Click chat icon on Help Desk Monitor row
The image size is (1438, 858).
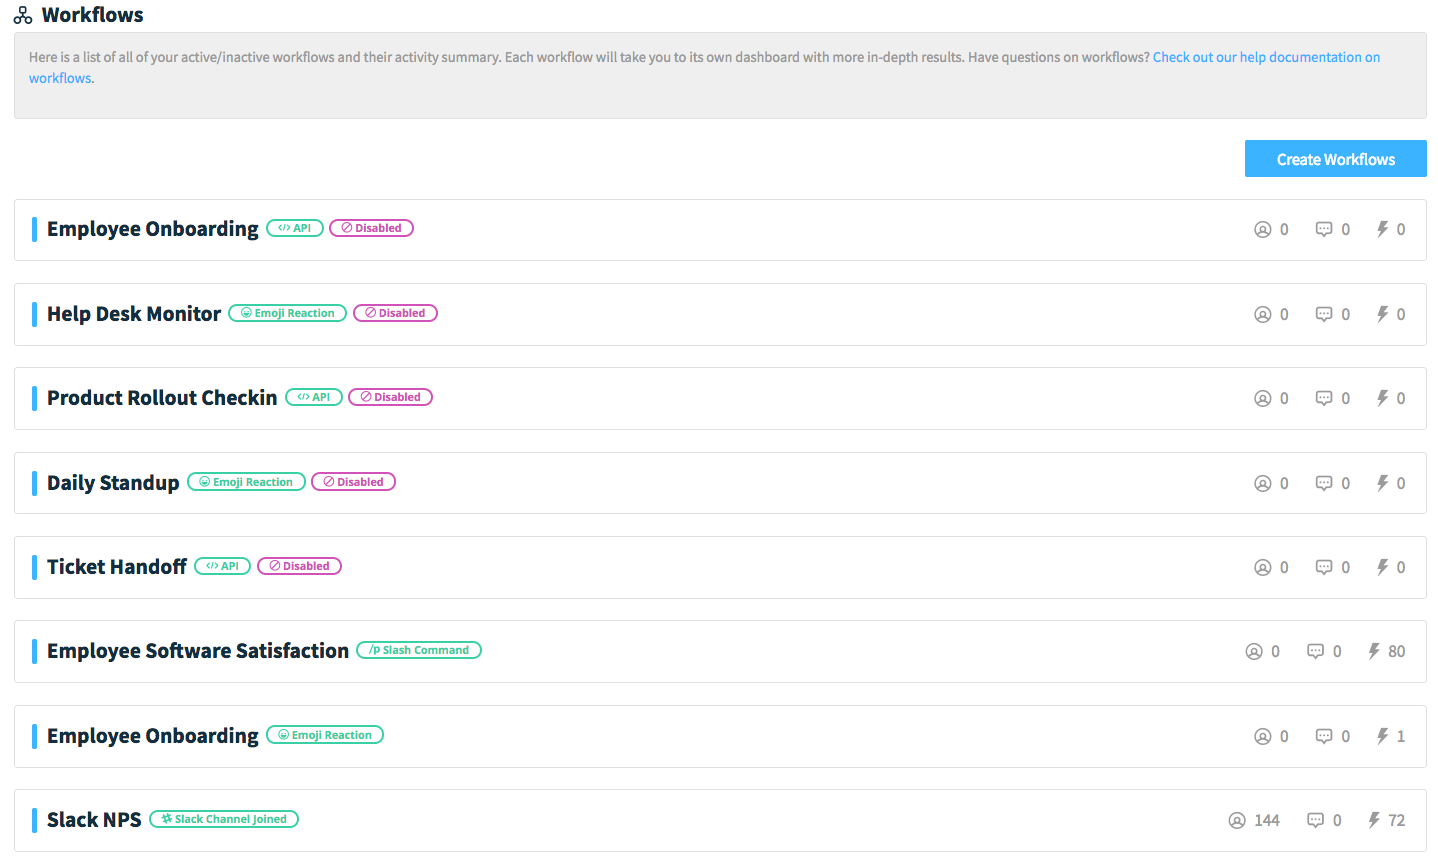1324,314
